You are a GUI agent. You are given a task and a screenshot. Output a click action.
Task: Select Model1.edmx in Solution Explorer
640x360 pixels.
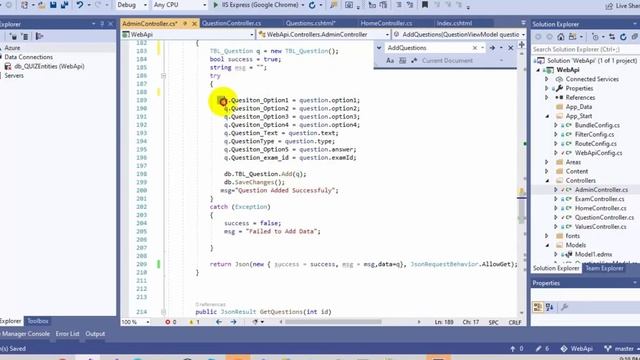593,254
